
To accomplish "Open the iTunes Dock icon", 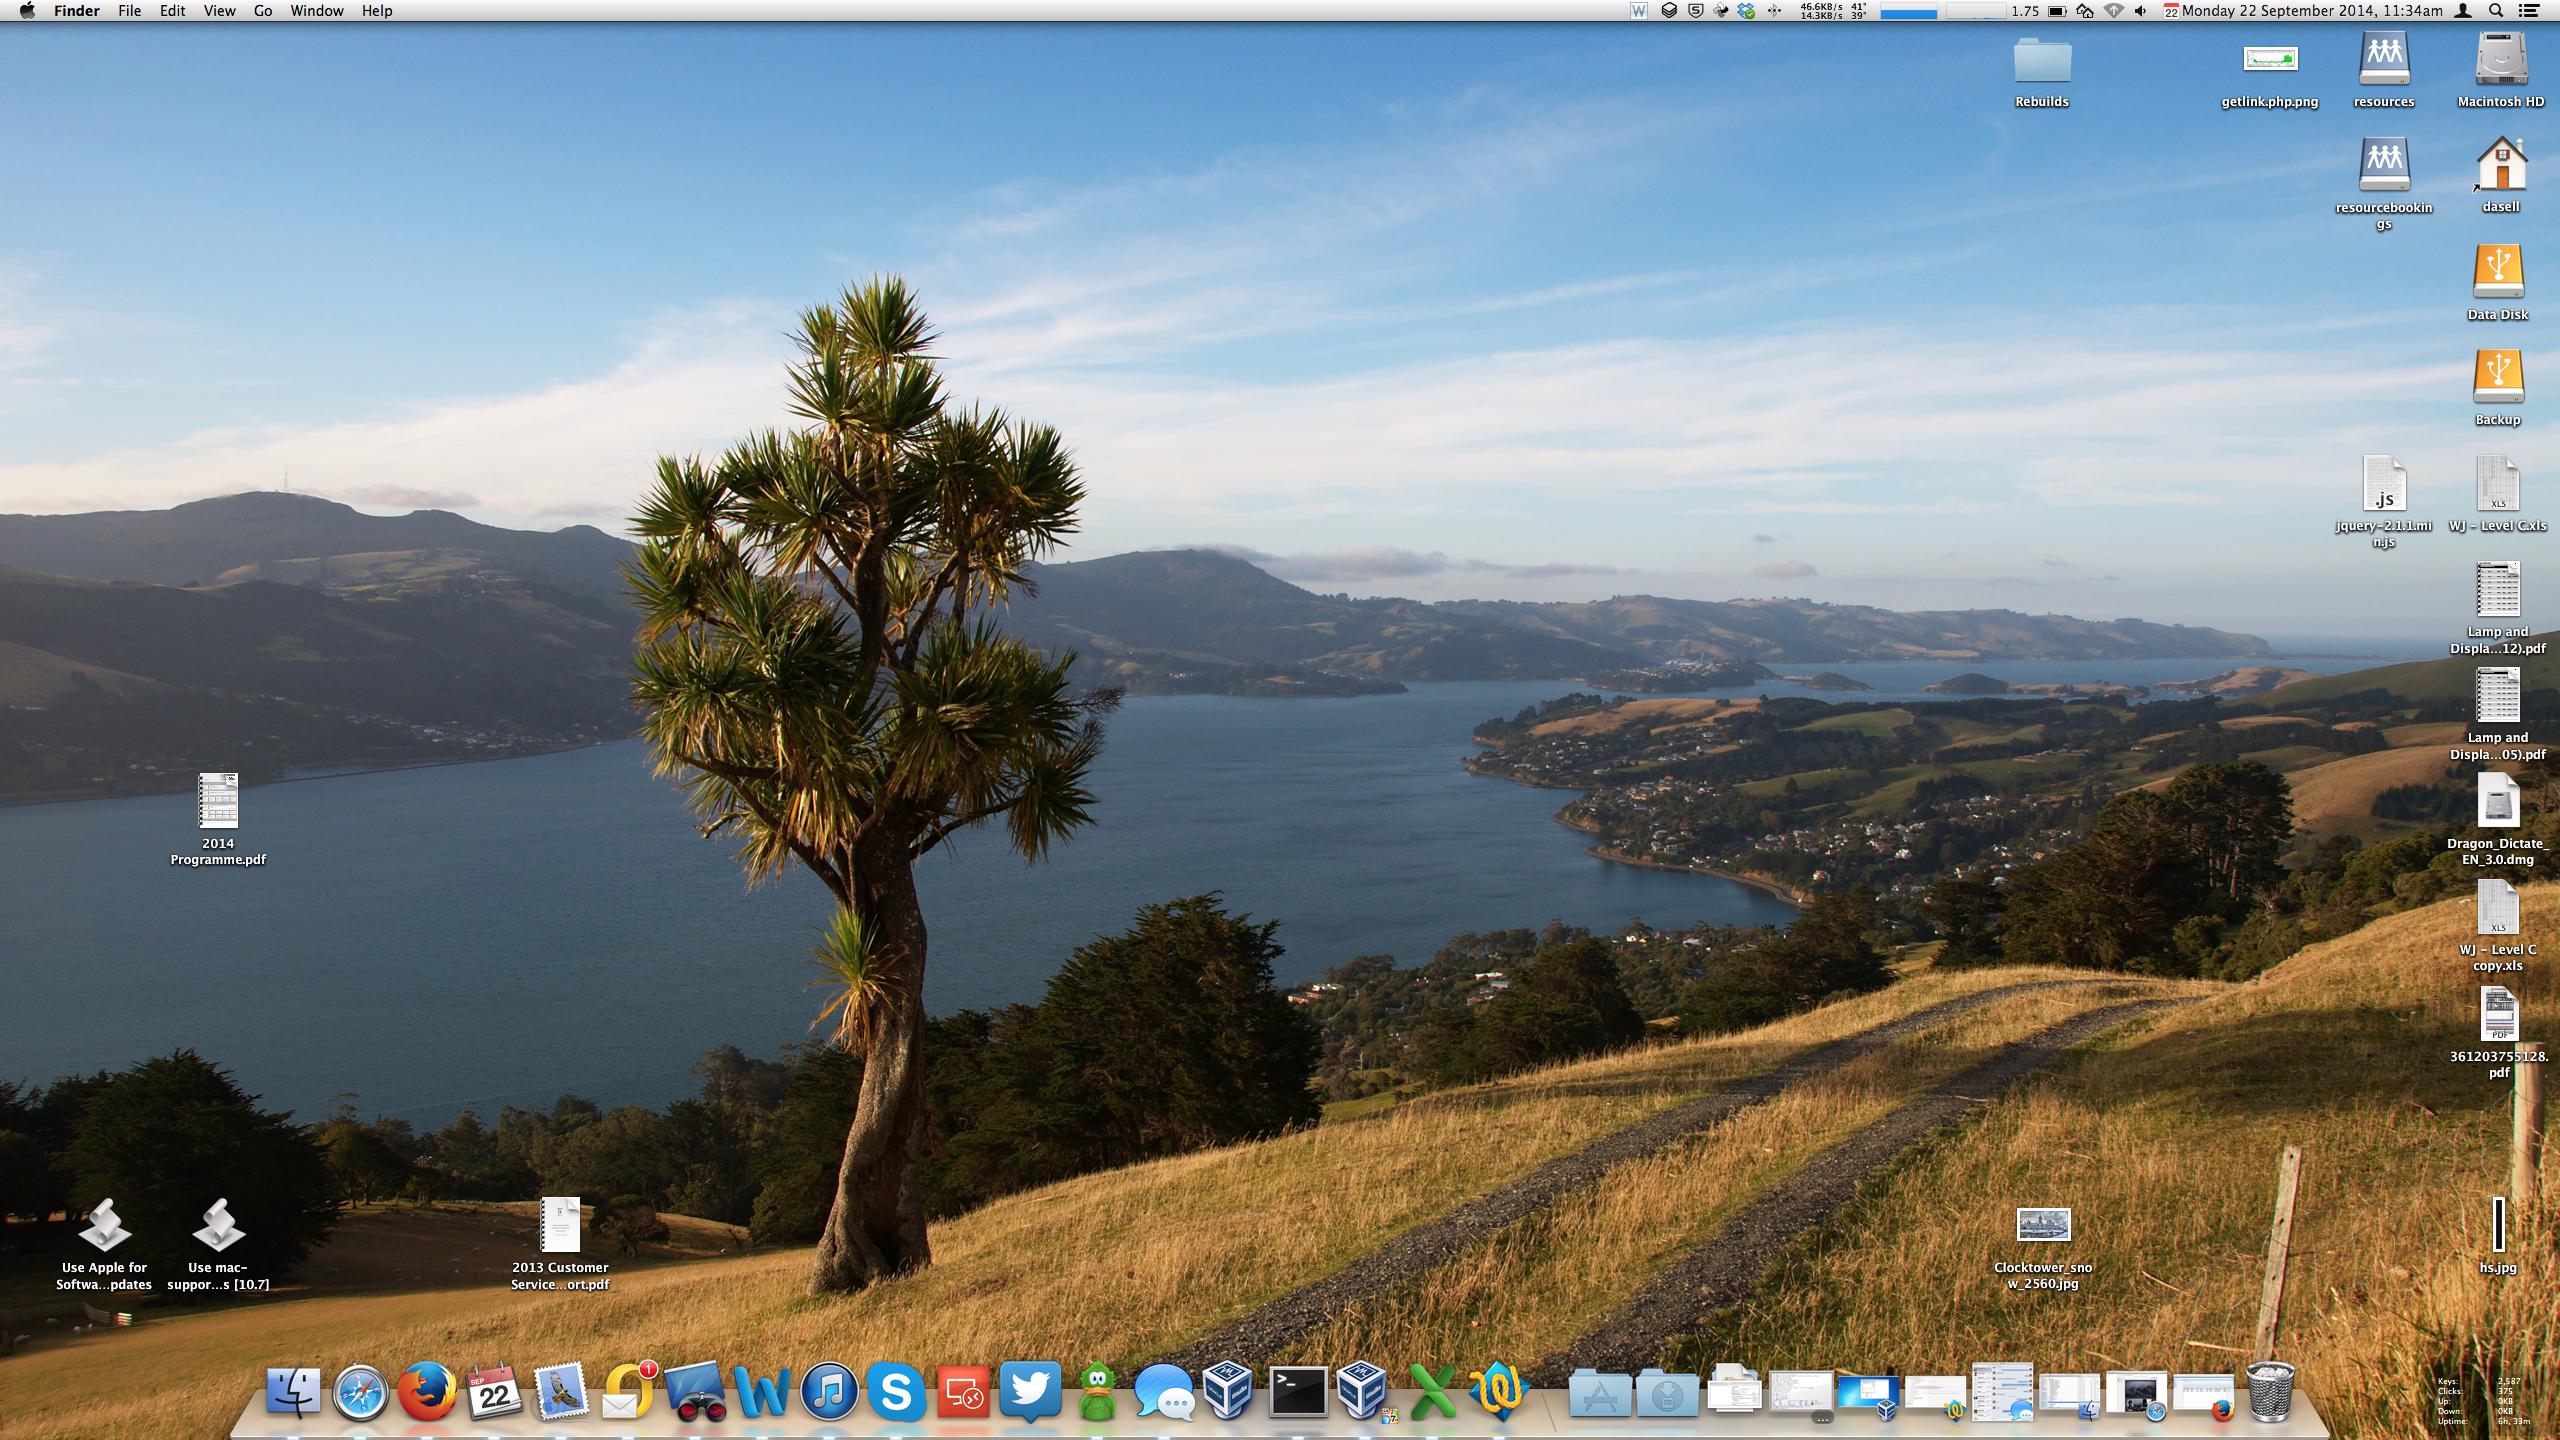I will [829, 1393].
